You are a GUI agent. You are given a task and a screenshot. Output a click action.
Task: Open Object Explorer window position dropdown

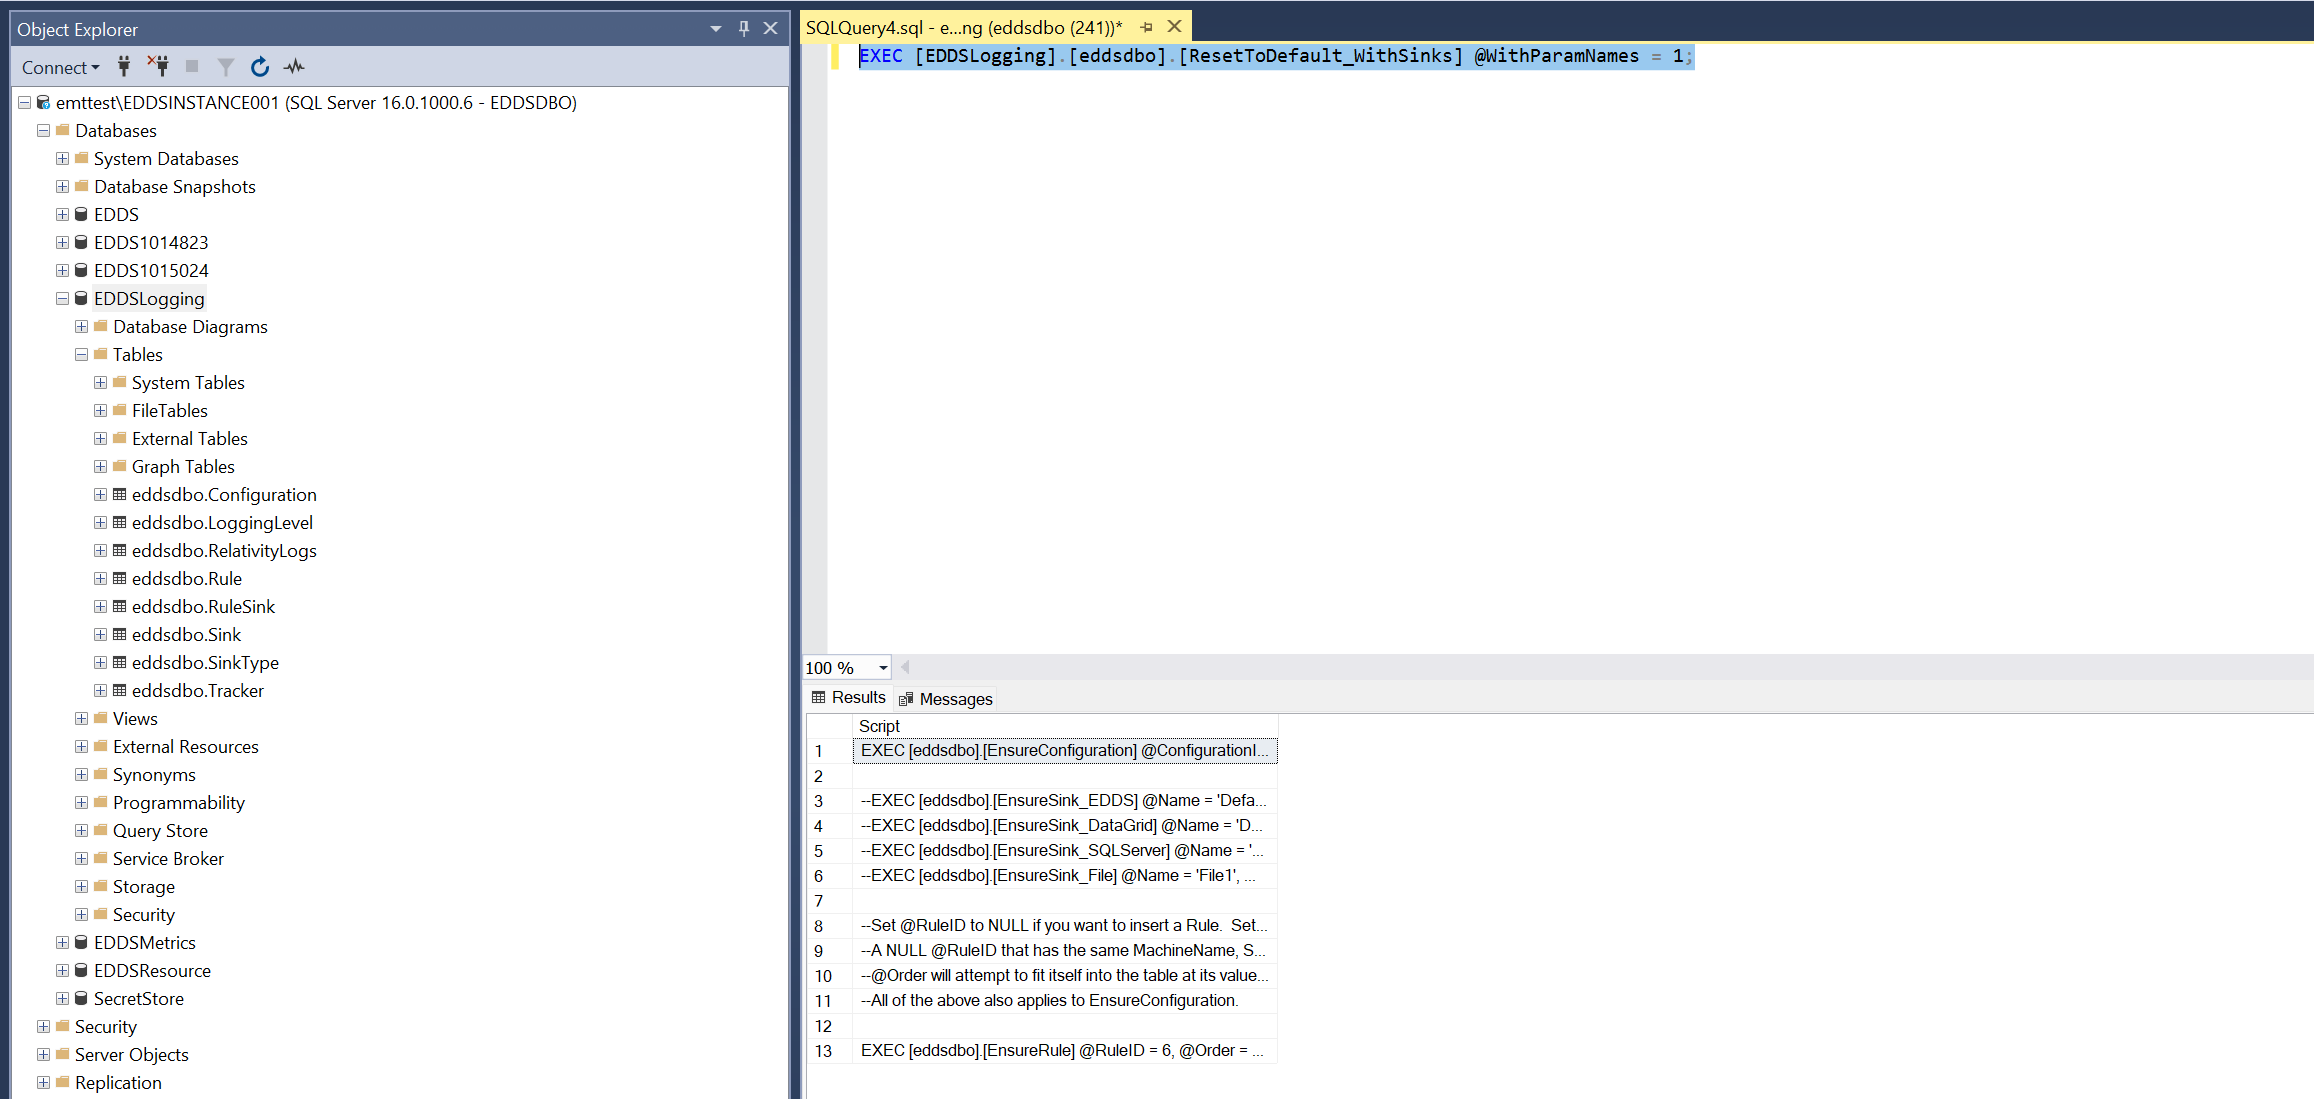point(716,29)
